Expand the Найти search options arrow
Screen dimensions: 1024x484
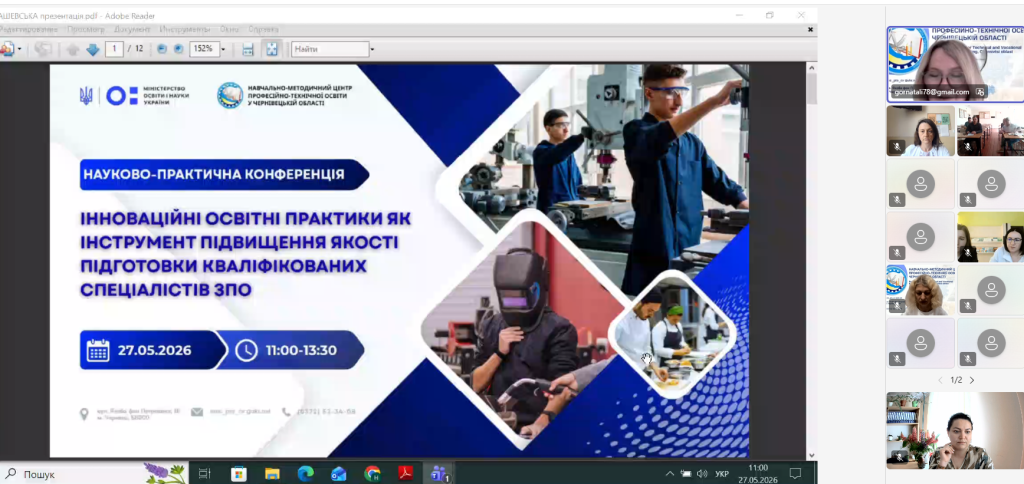click(x=373, y=49)
